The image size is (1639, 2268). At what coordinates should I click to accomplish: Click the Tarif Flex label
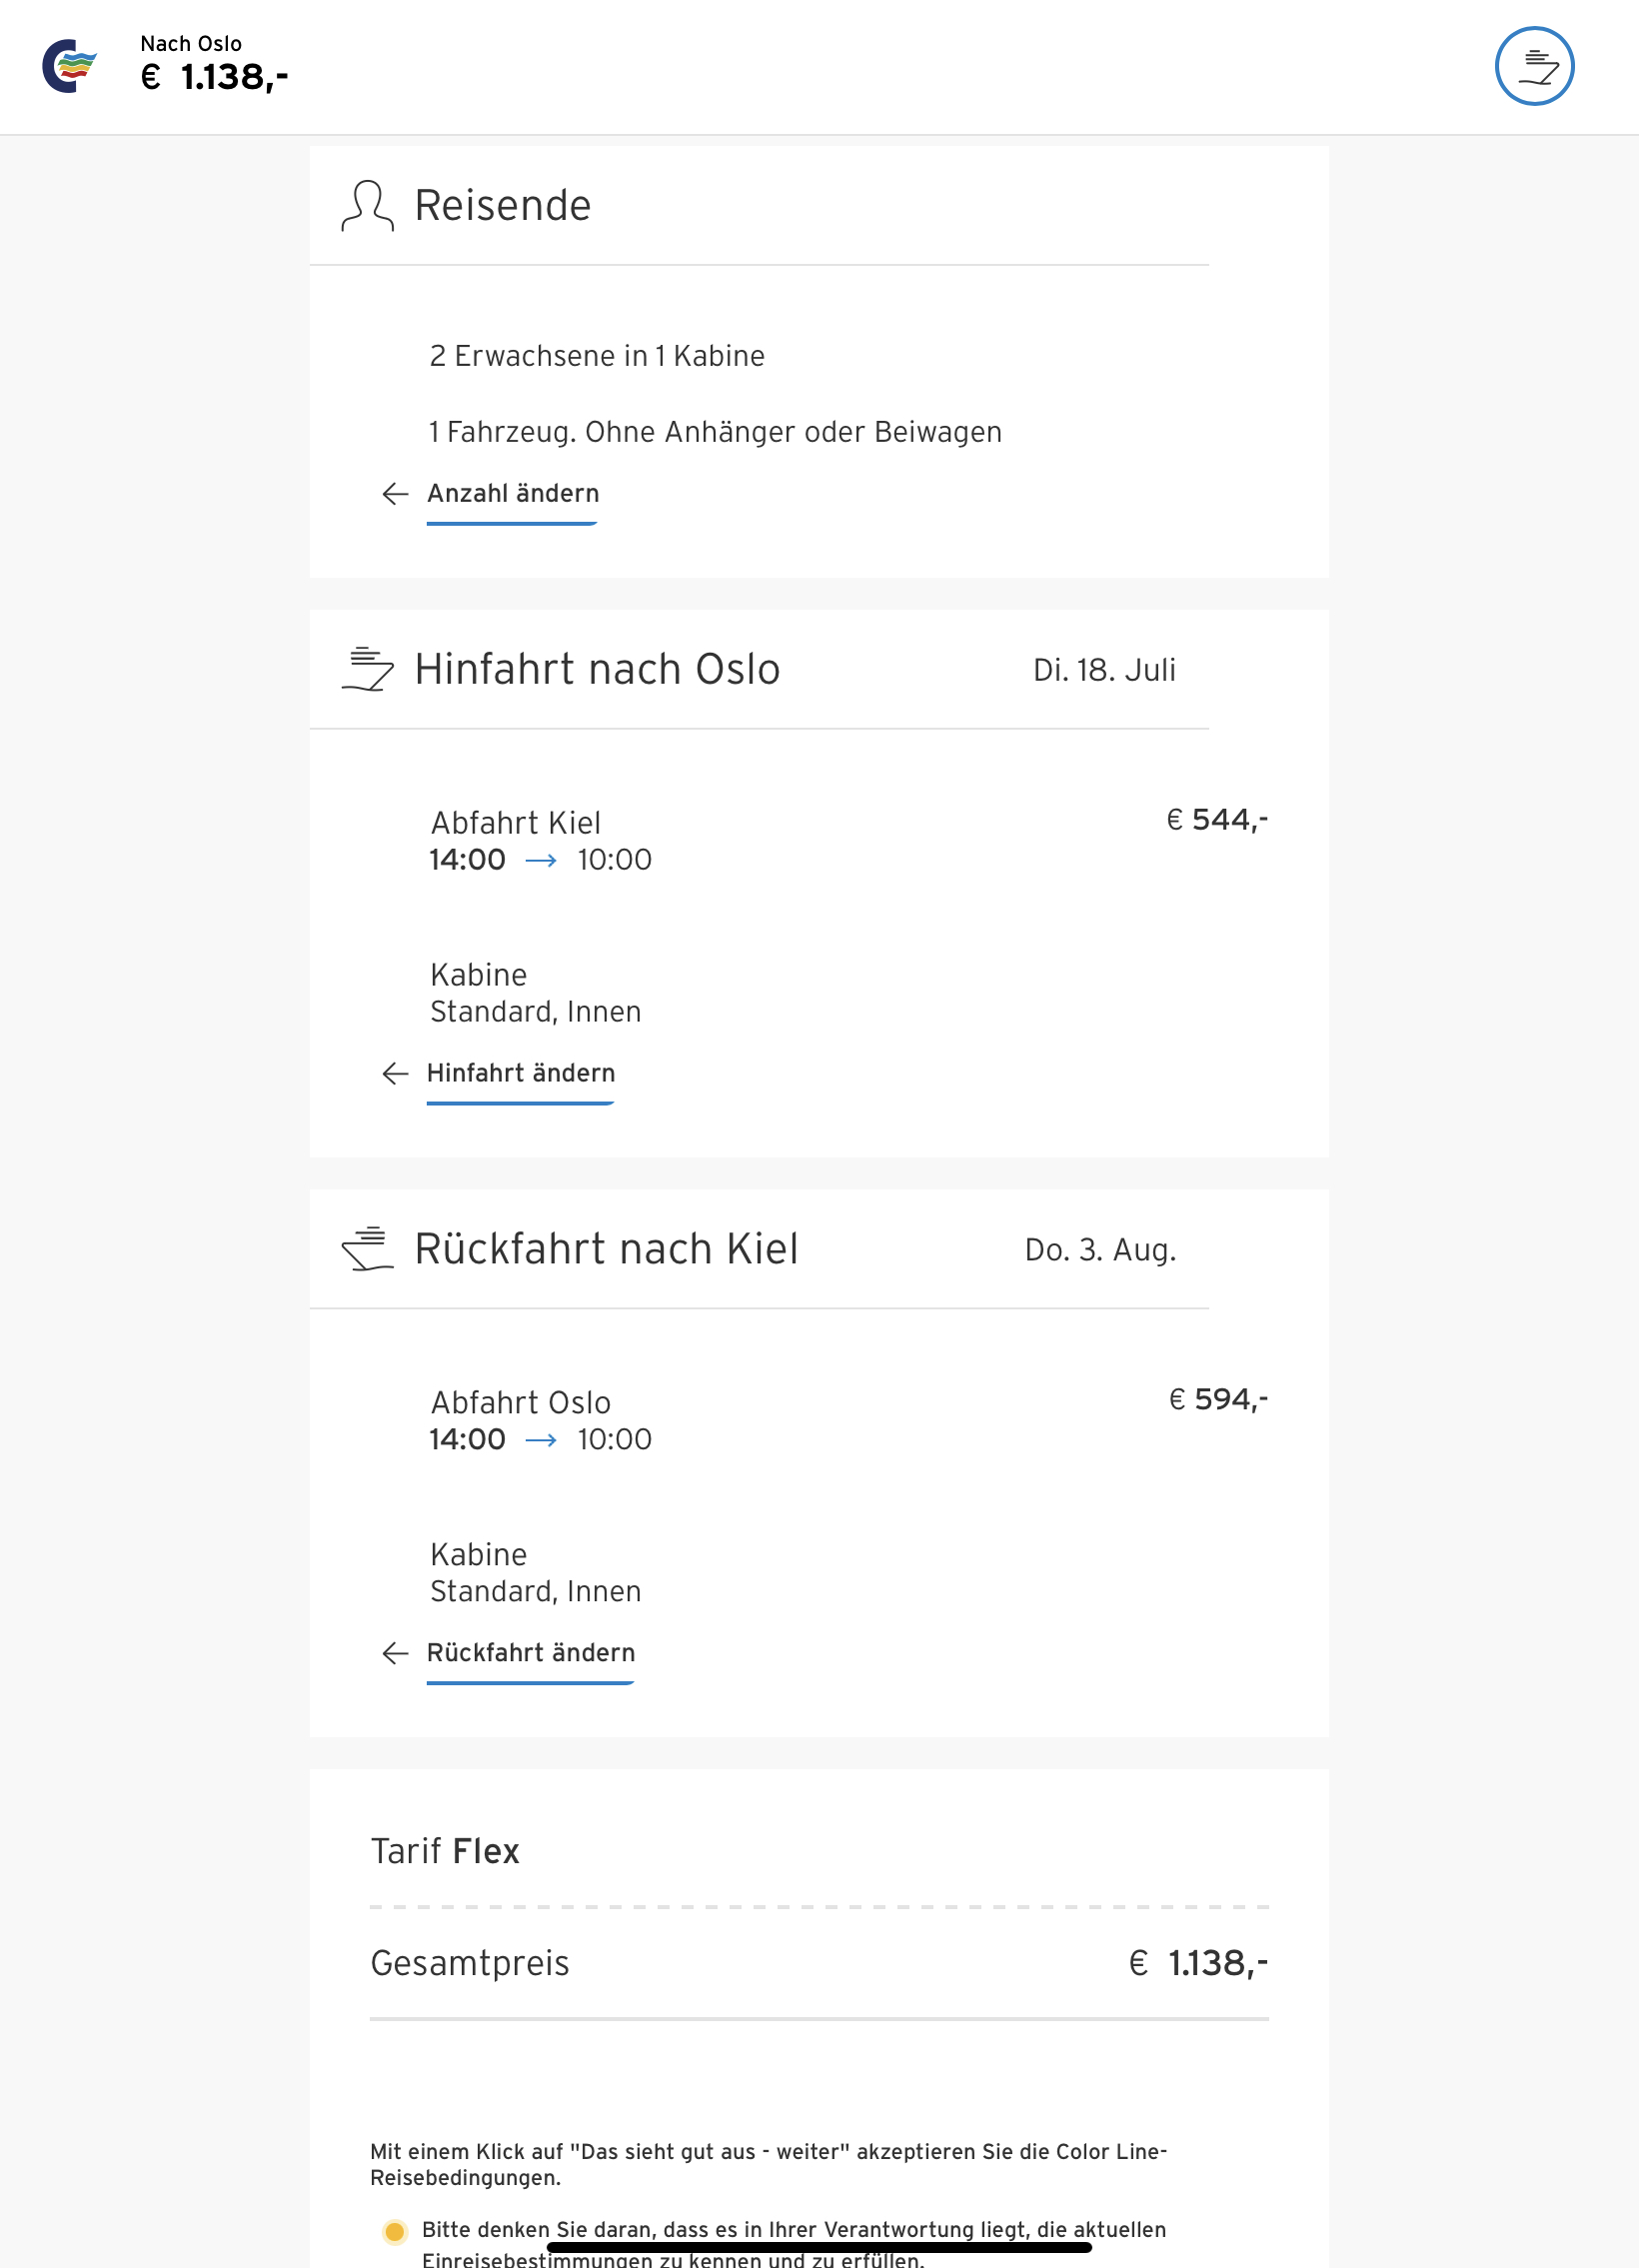445,1851
